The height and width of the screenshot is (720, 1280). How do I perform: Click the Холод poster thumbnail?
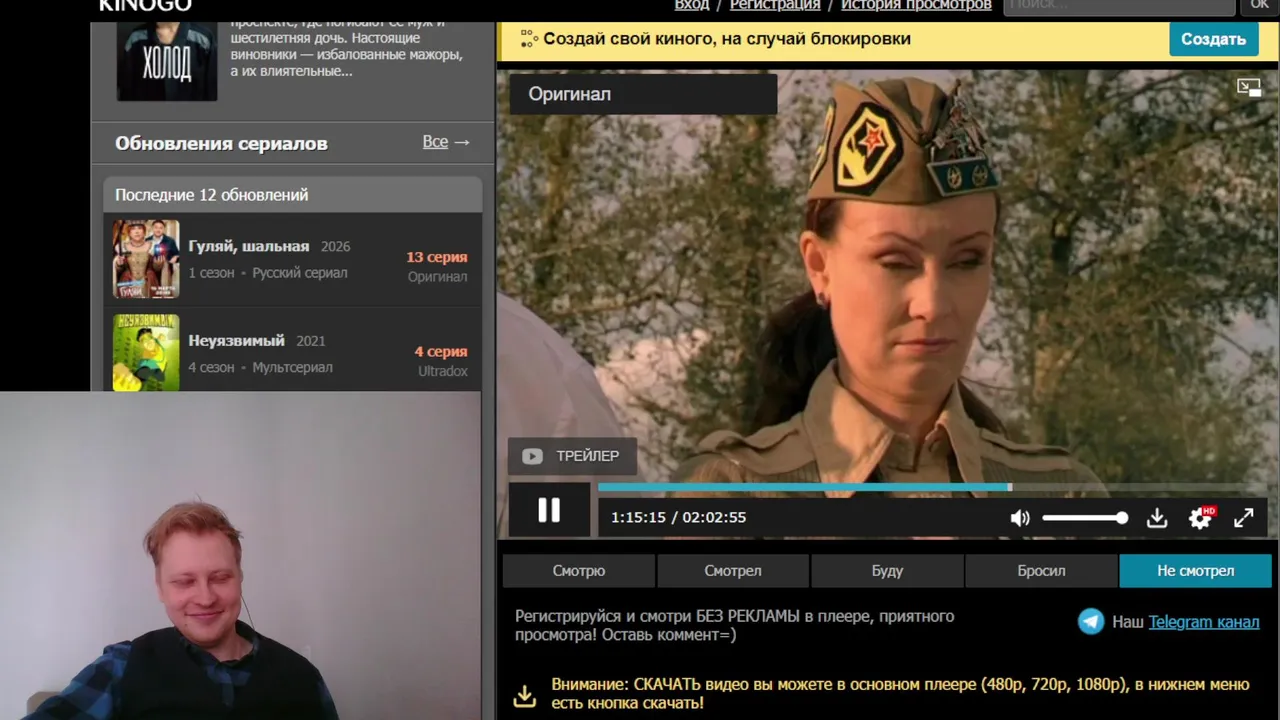pos(167,60)
